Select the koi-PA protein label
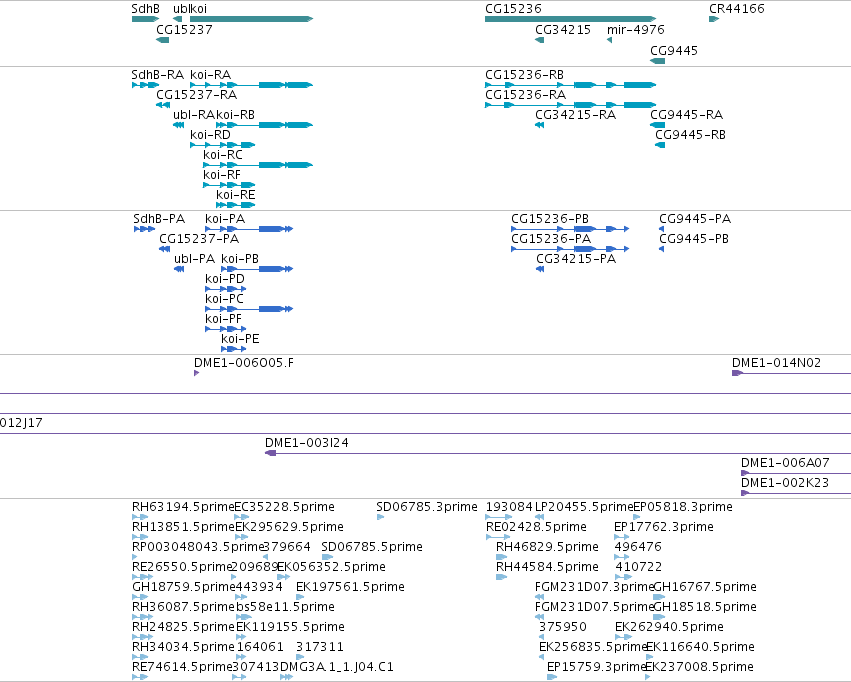This screenshot has height=682, width=851. coord(225,219)
